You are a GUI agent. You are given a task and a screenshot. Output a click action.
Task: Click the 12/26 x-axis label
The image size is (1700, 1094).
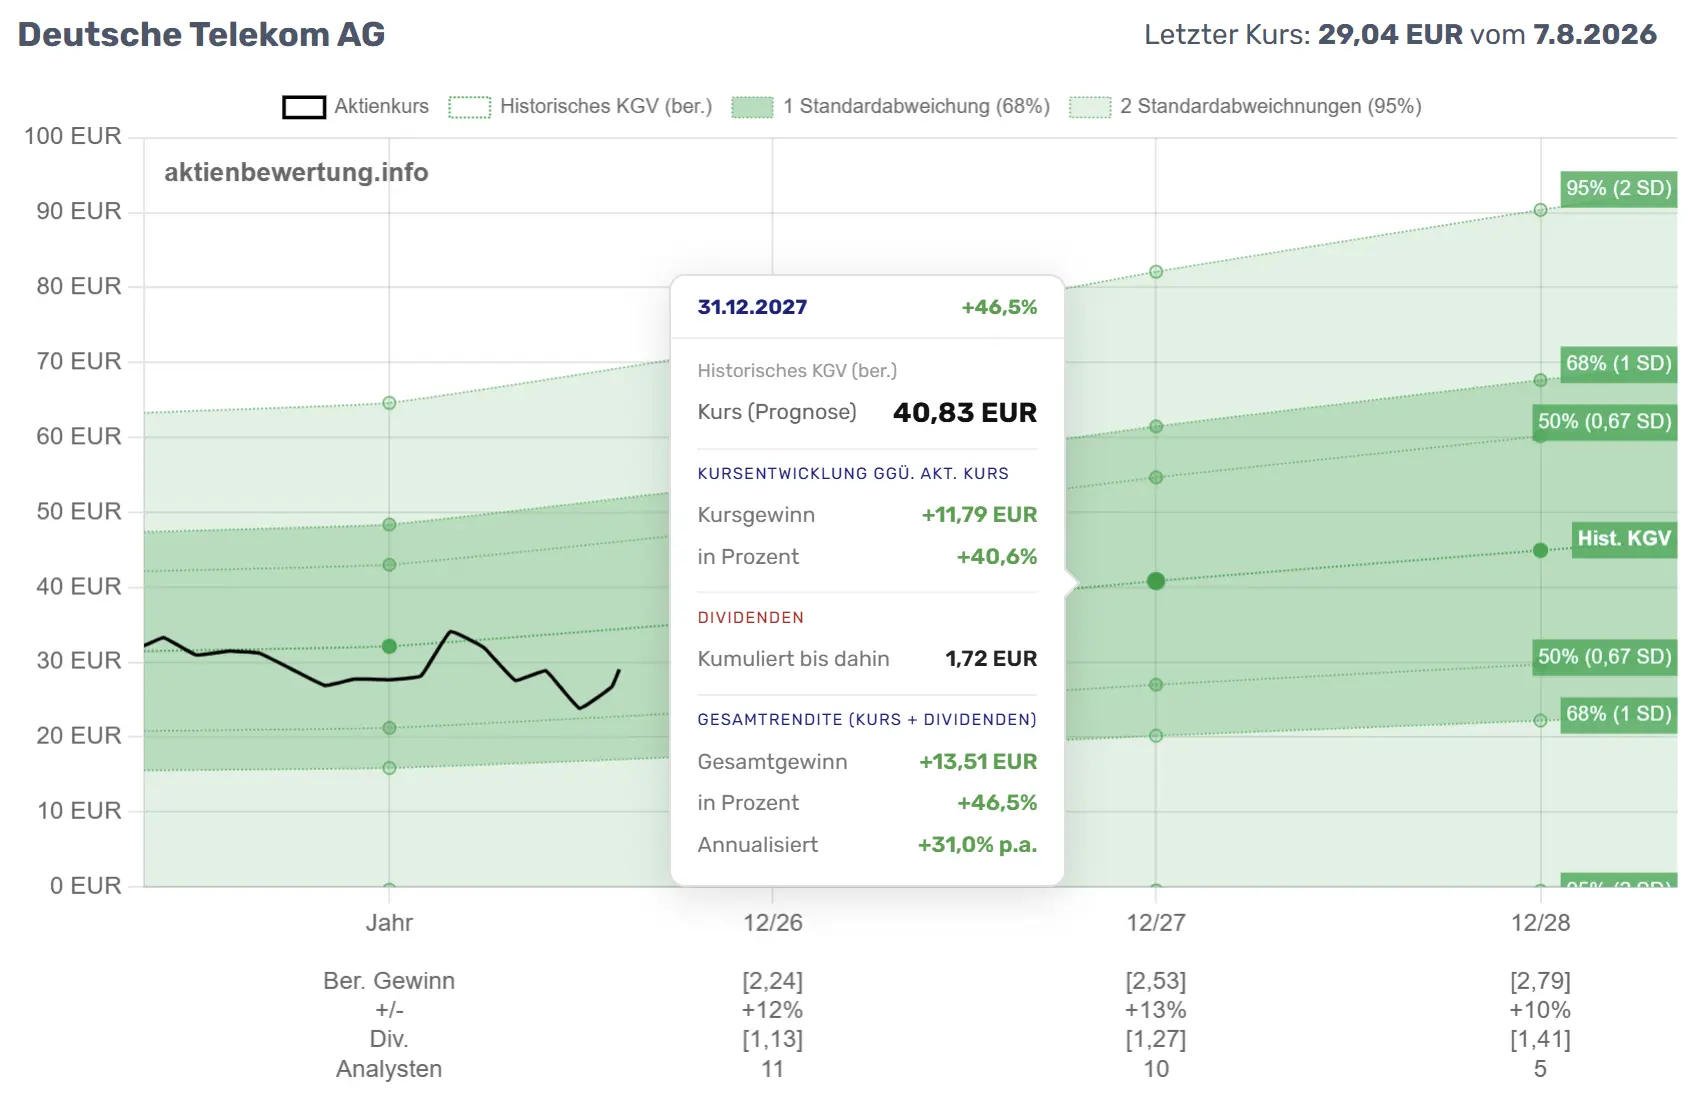(773, 922)
